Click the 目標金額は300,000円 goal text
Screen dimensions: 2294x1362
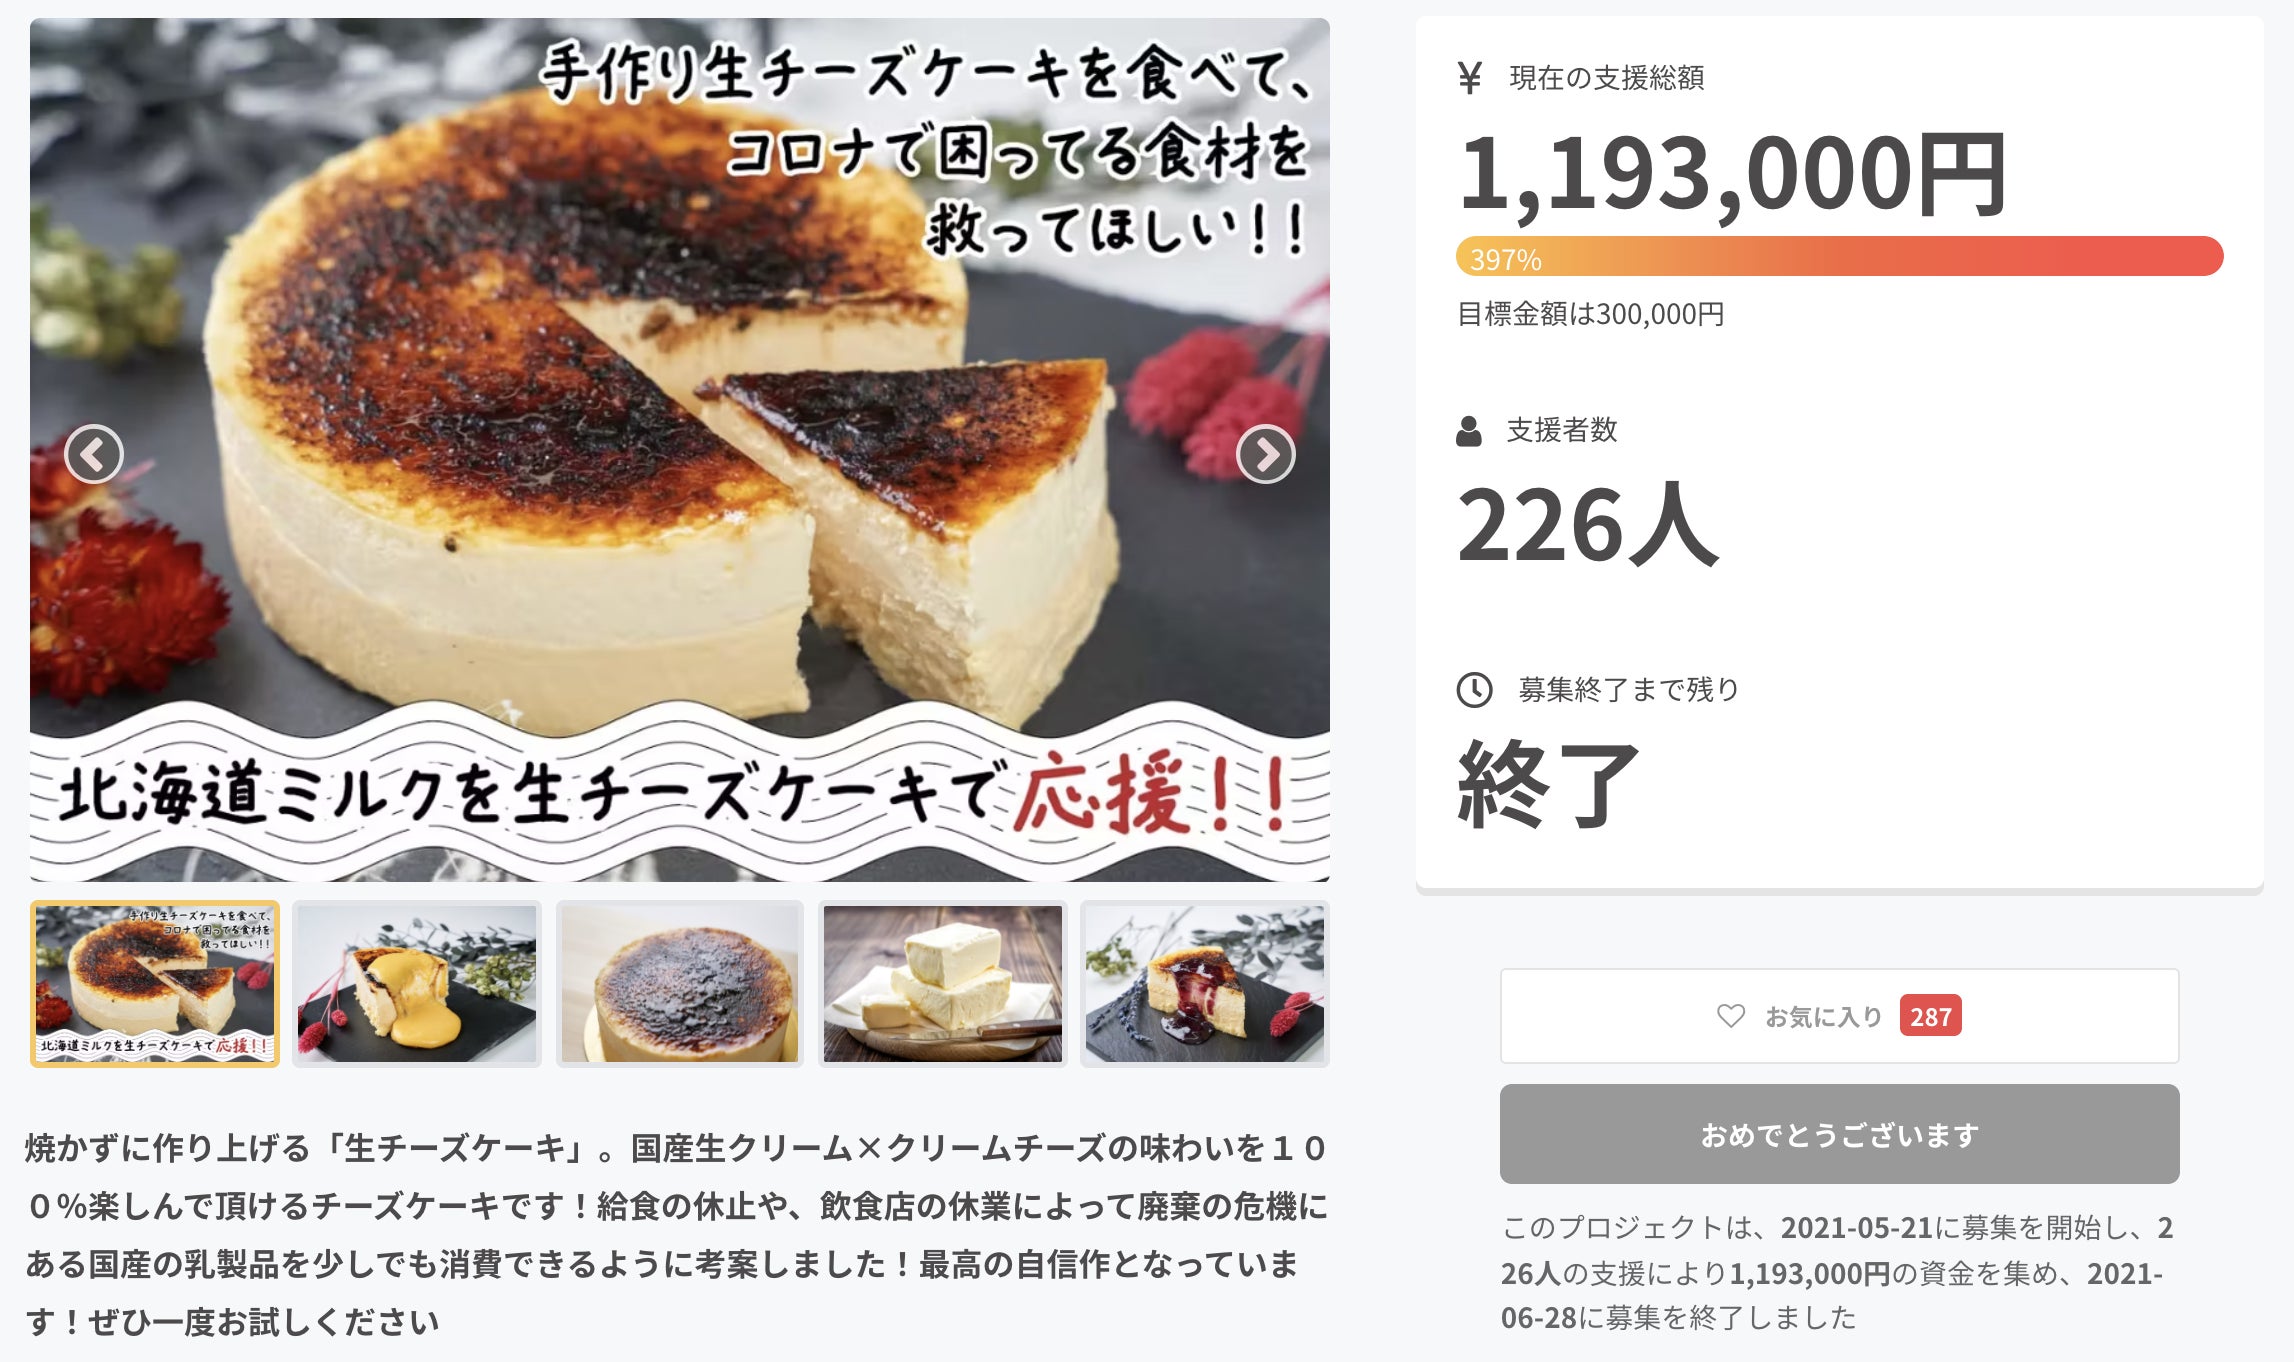click(x=1591, y=314)
